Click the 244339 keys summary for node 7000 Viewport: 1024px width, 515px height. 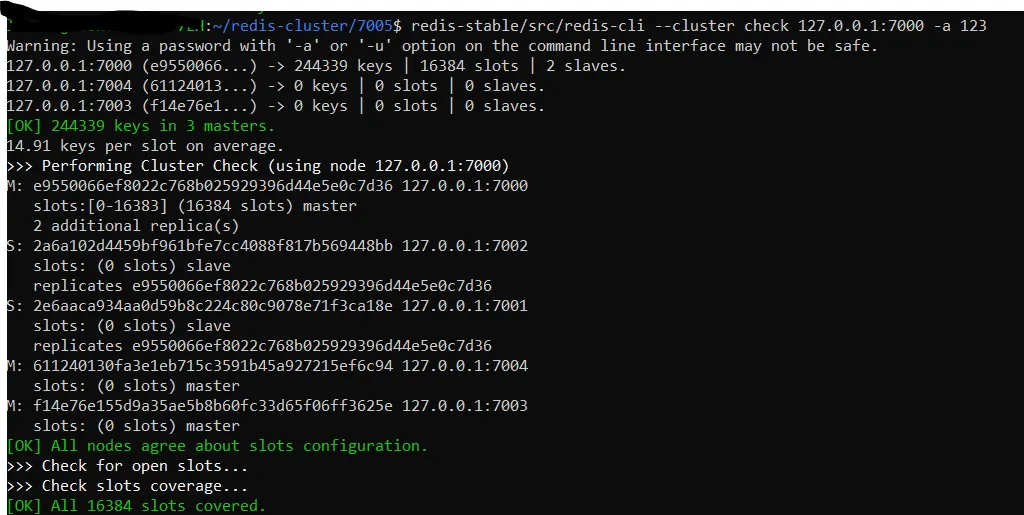tap(316, 66)
